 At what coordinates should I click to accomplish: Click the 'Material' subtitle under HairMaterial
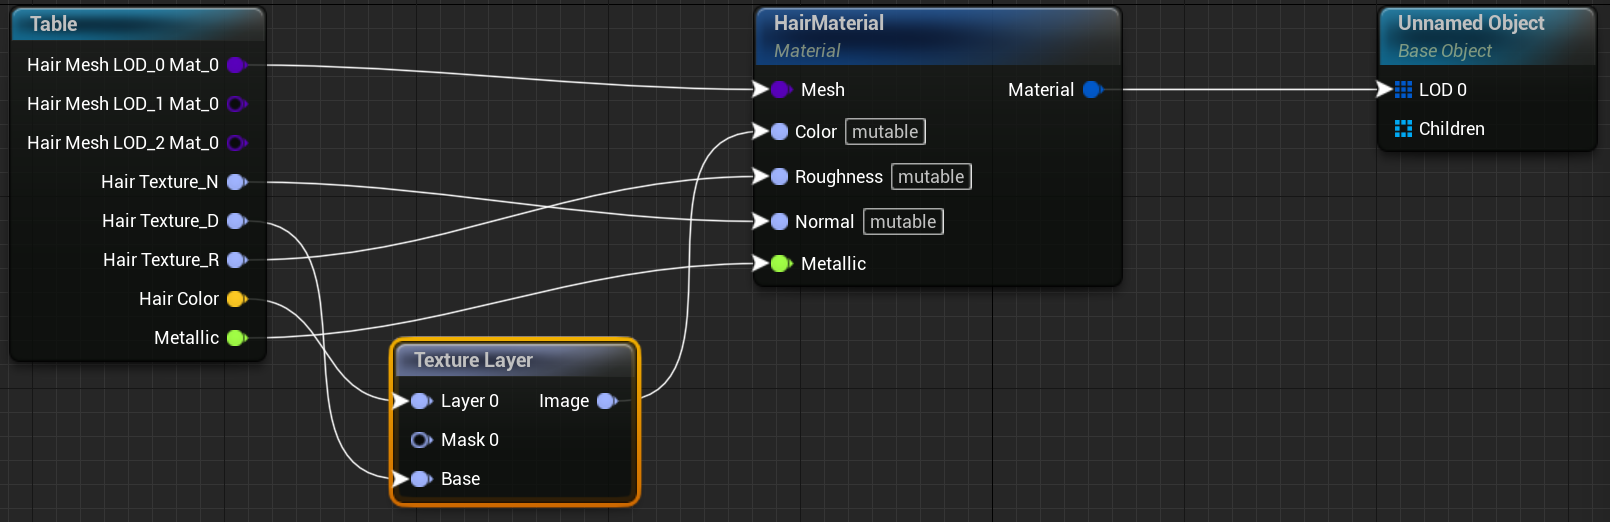pyautogui.click(x=807, y=51)
